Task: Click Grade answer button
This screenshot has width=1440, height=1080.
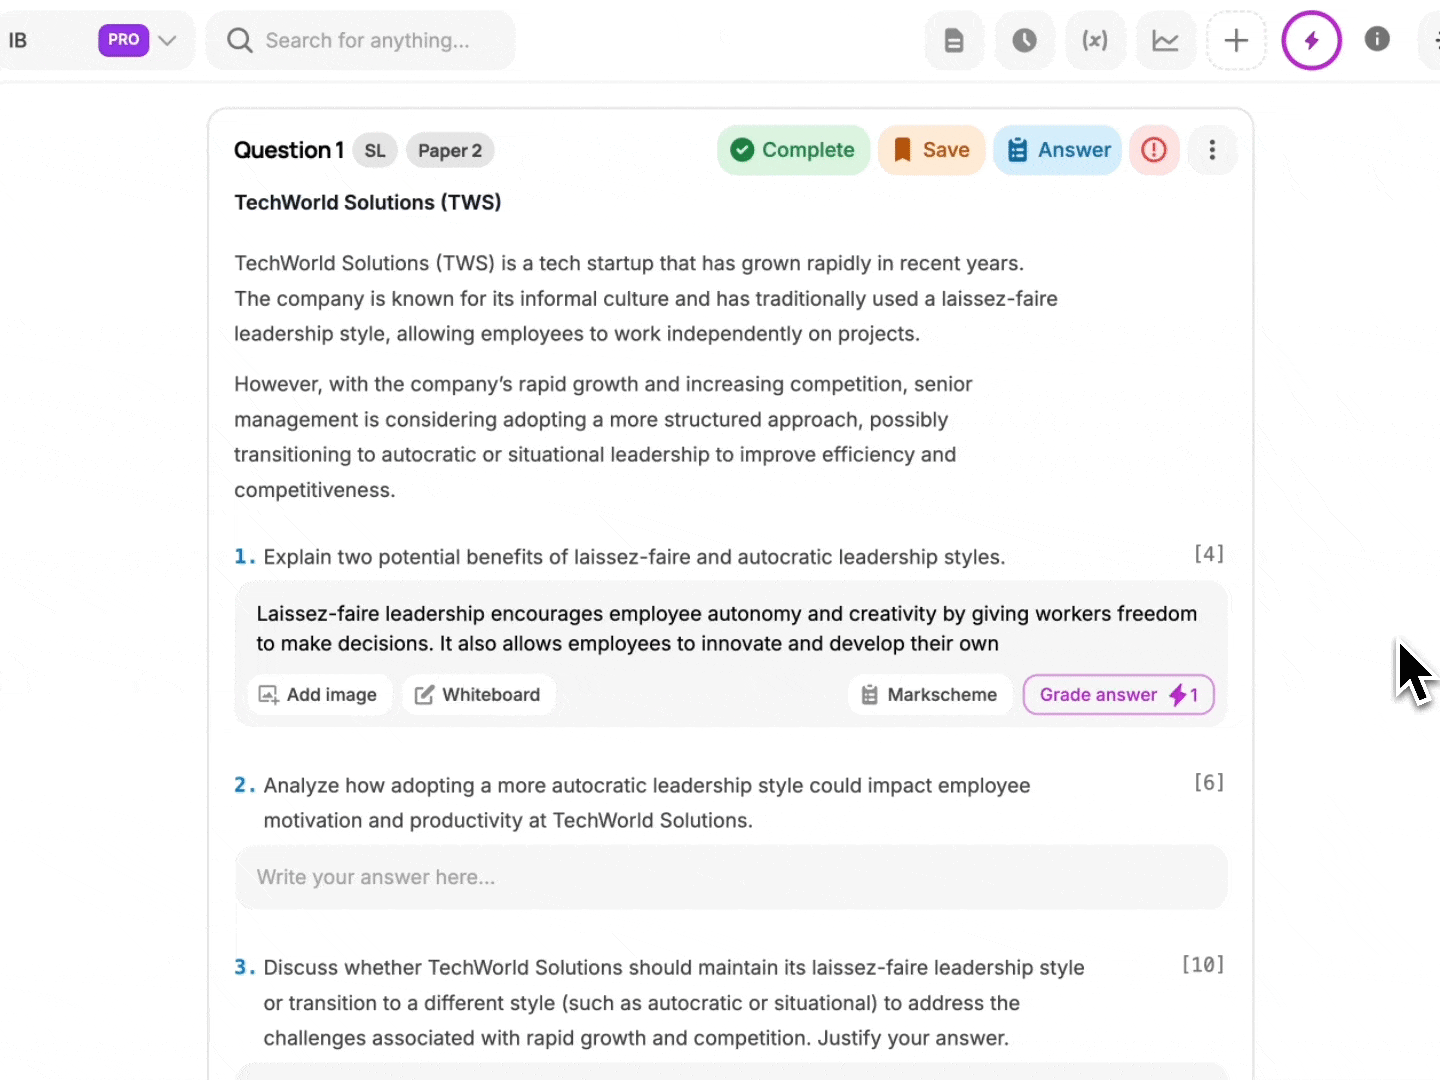Action: tap(1118, 695)
